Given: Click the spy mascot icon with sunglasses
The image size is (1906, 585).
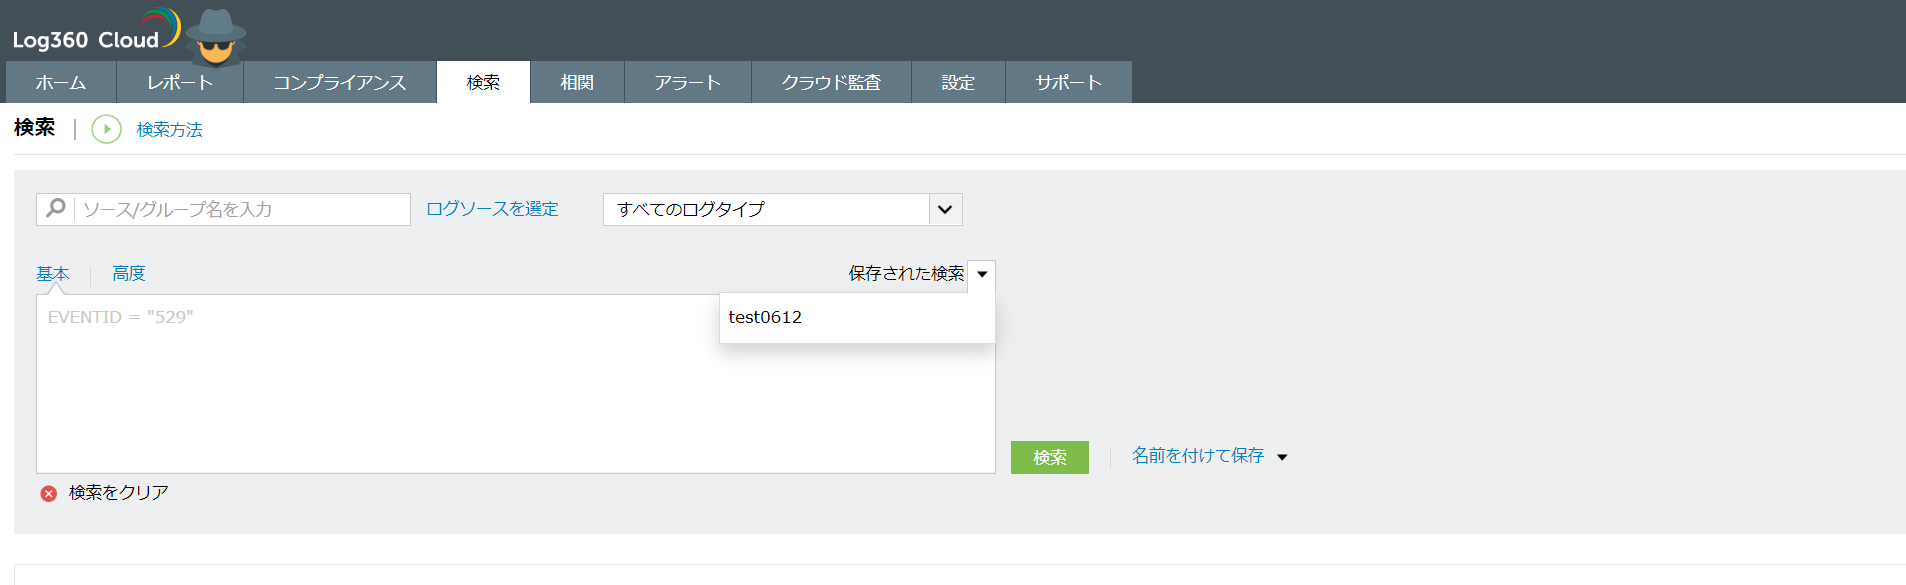Looking at the screenshot, I should [216, 36].
